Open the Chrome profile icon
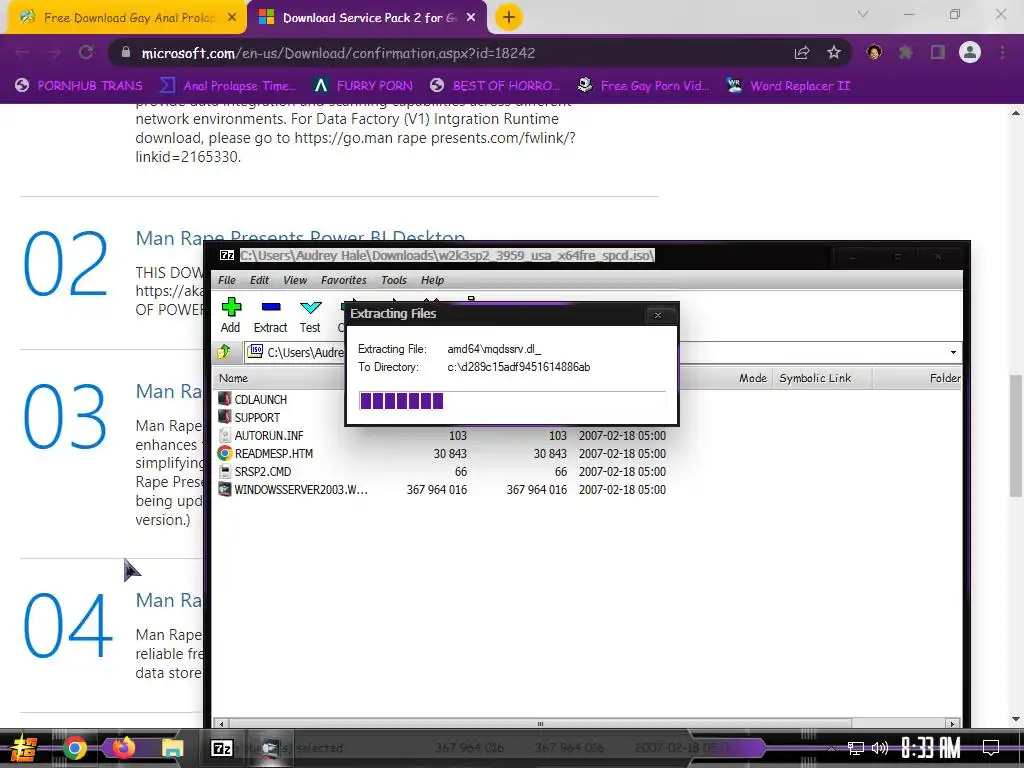Screen dimensions: 1024x768 coord(970,53)
